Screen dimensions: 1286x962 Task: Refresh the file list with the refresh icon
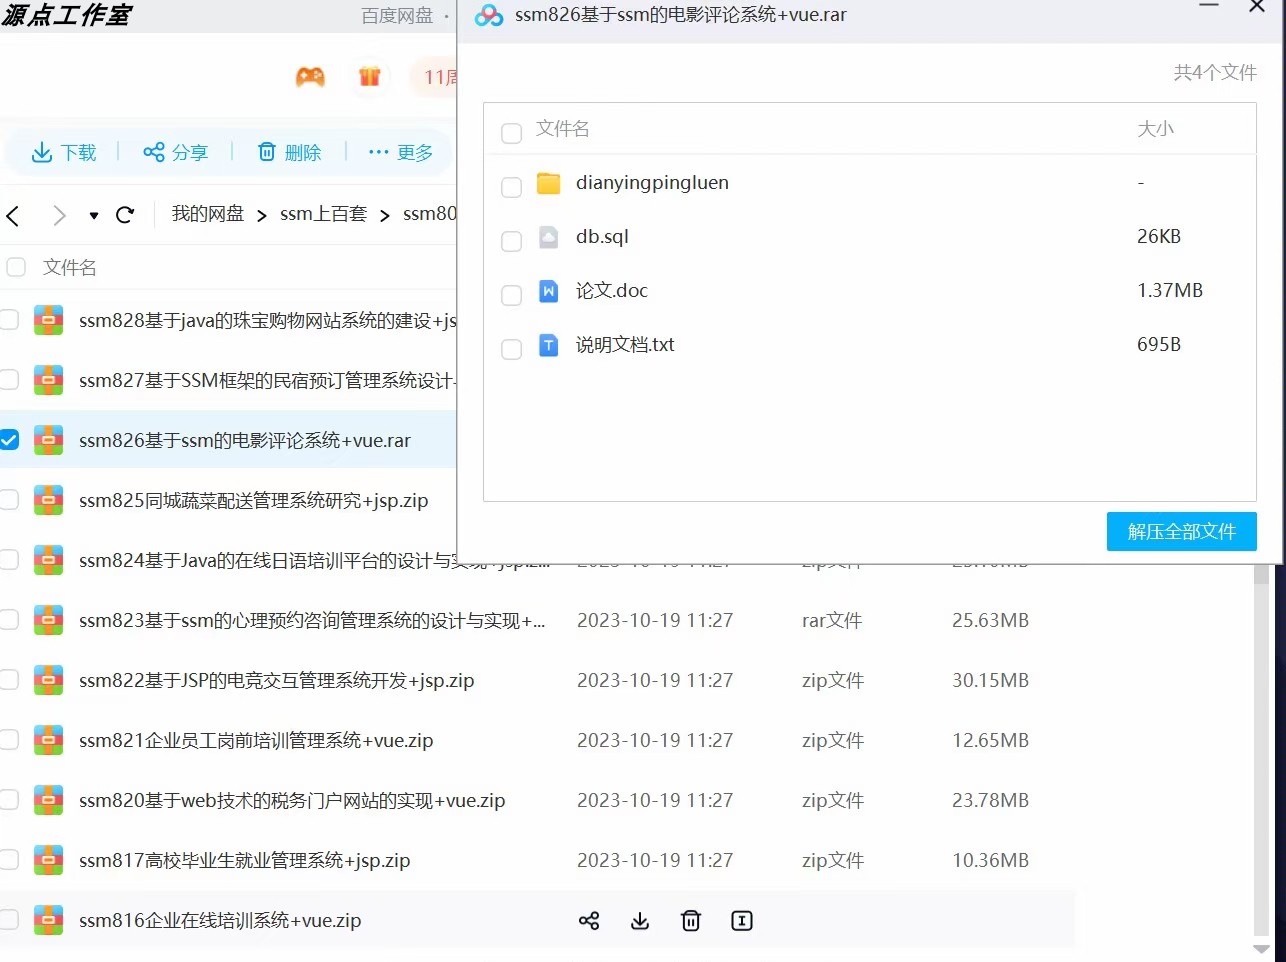124,215
